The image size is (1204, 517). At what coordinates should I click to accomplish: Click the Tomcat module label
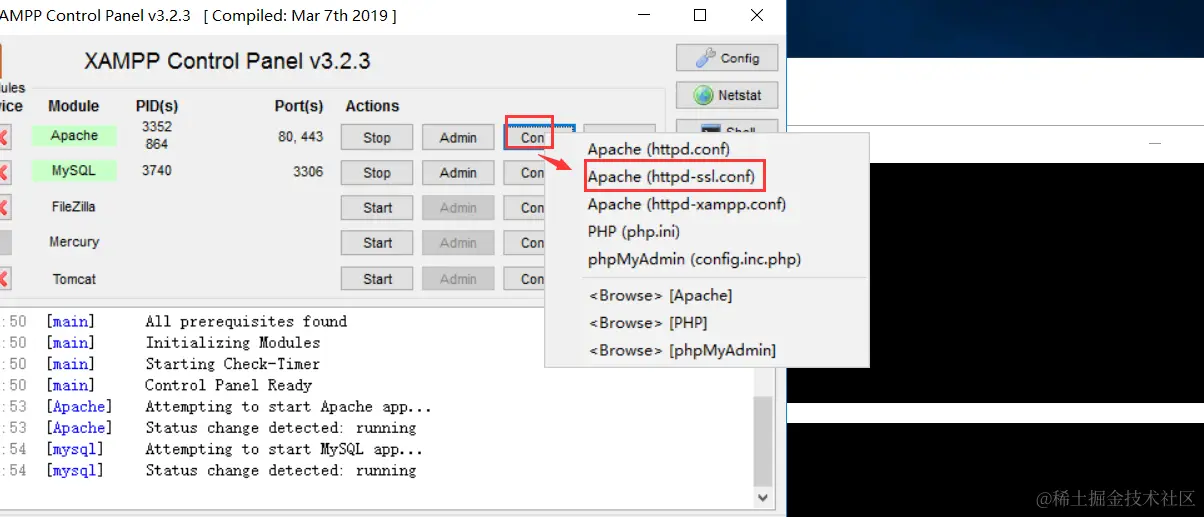tap(74, 278)
